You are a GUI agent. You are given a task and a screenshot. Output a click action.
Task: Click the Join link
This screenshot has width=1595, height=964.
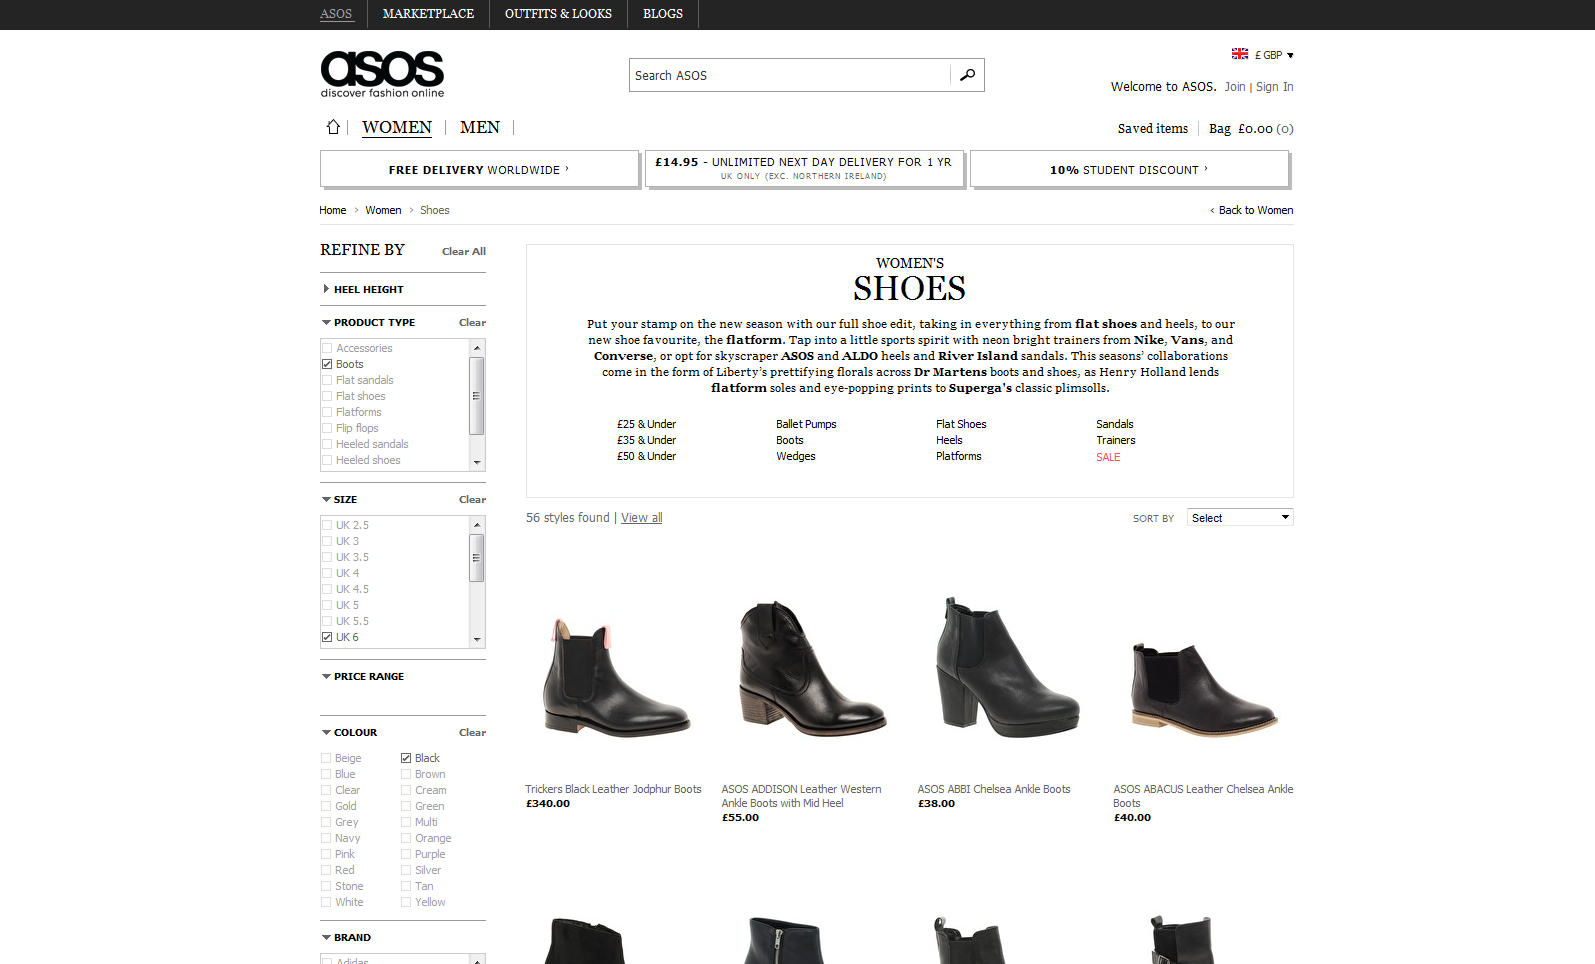(1235, 87)
